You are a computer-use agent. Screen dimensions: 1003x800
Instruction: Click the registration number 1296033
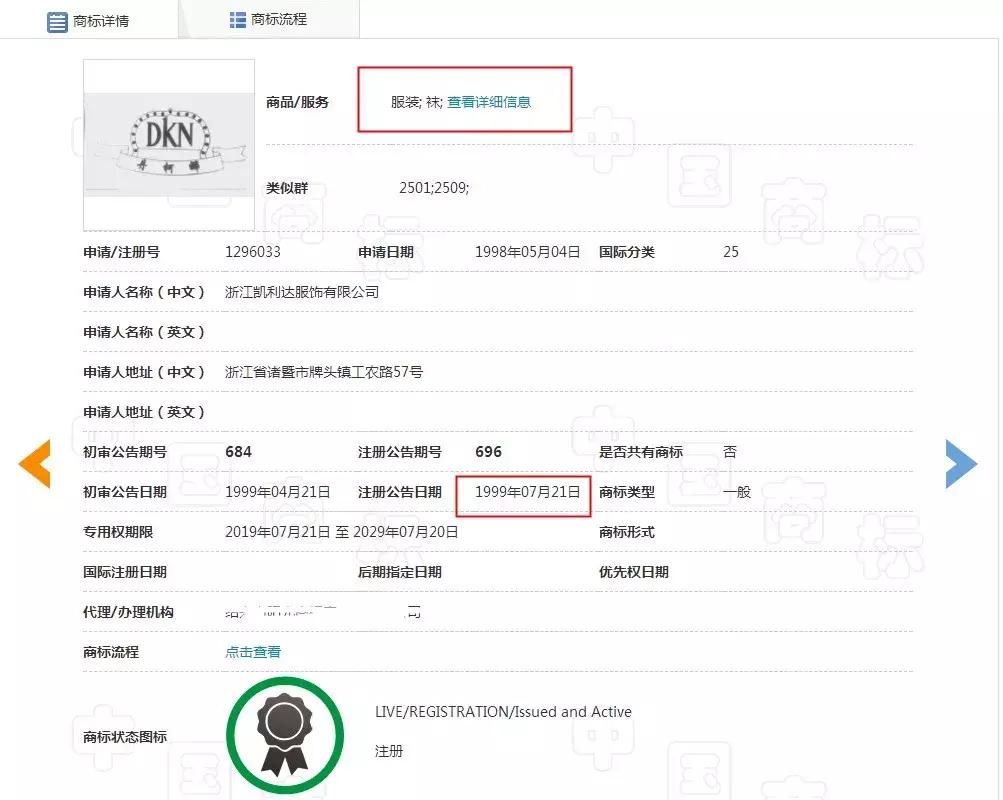(x=253, y=252)
